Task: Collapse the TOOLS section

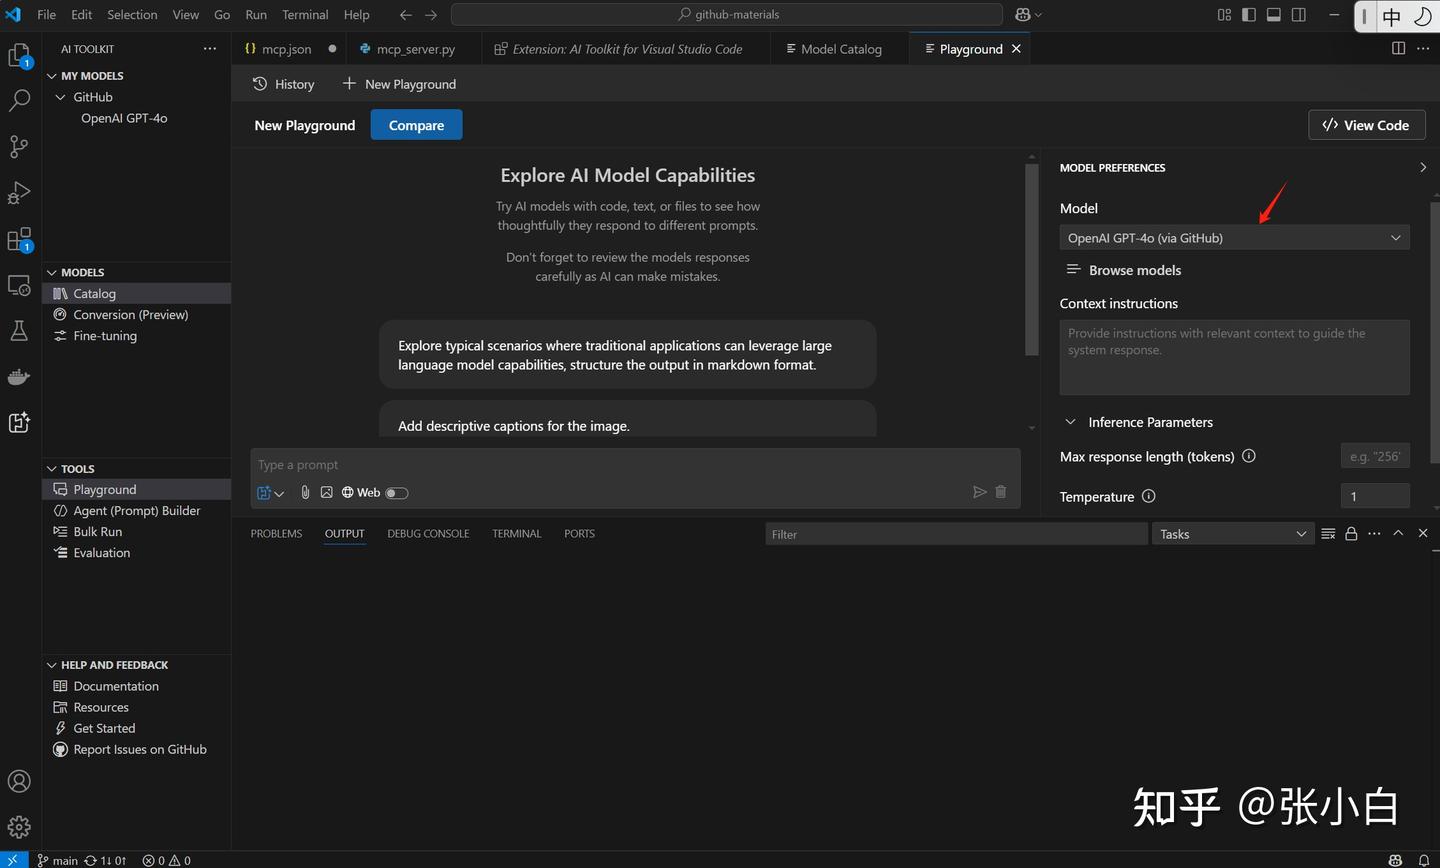Action: (52, 468)
